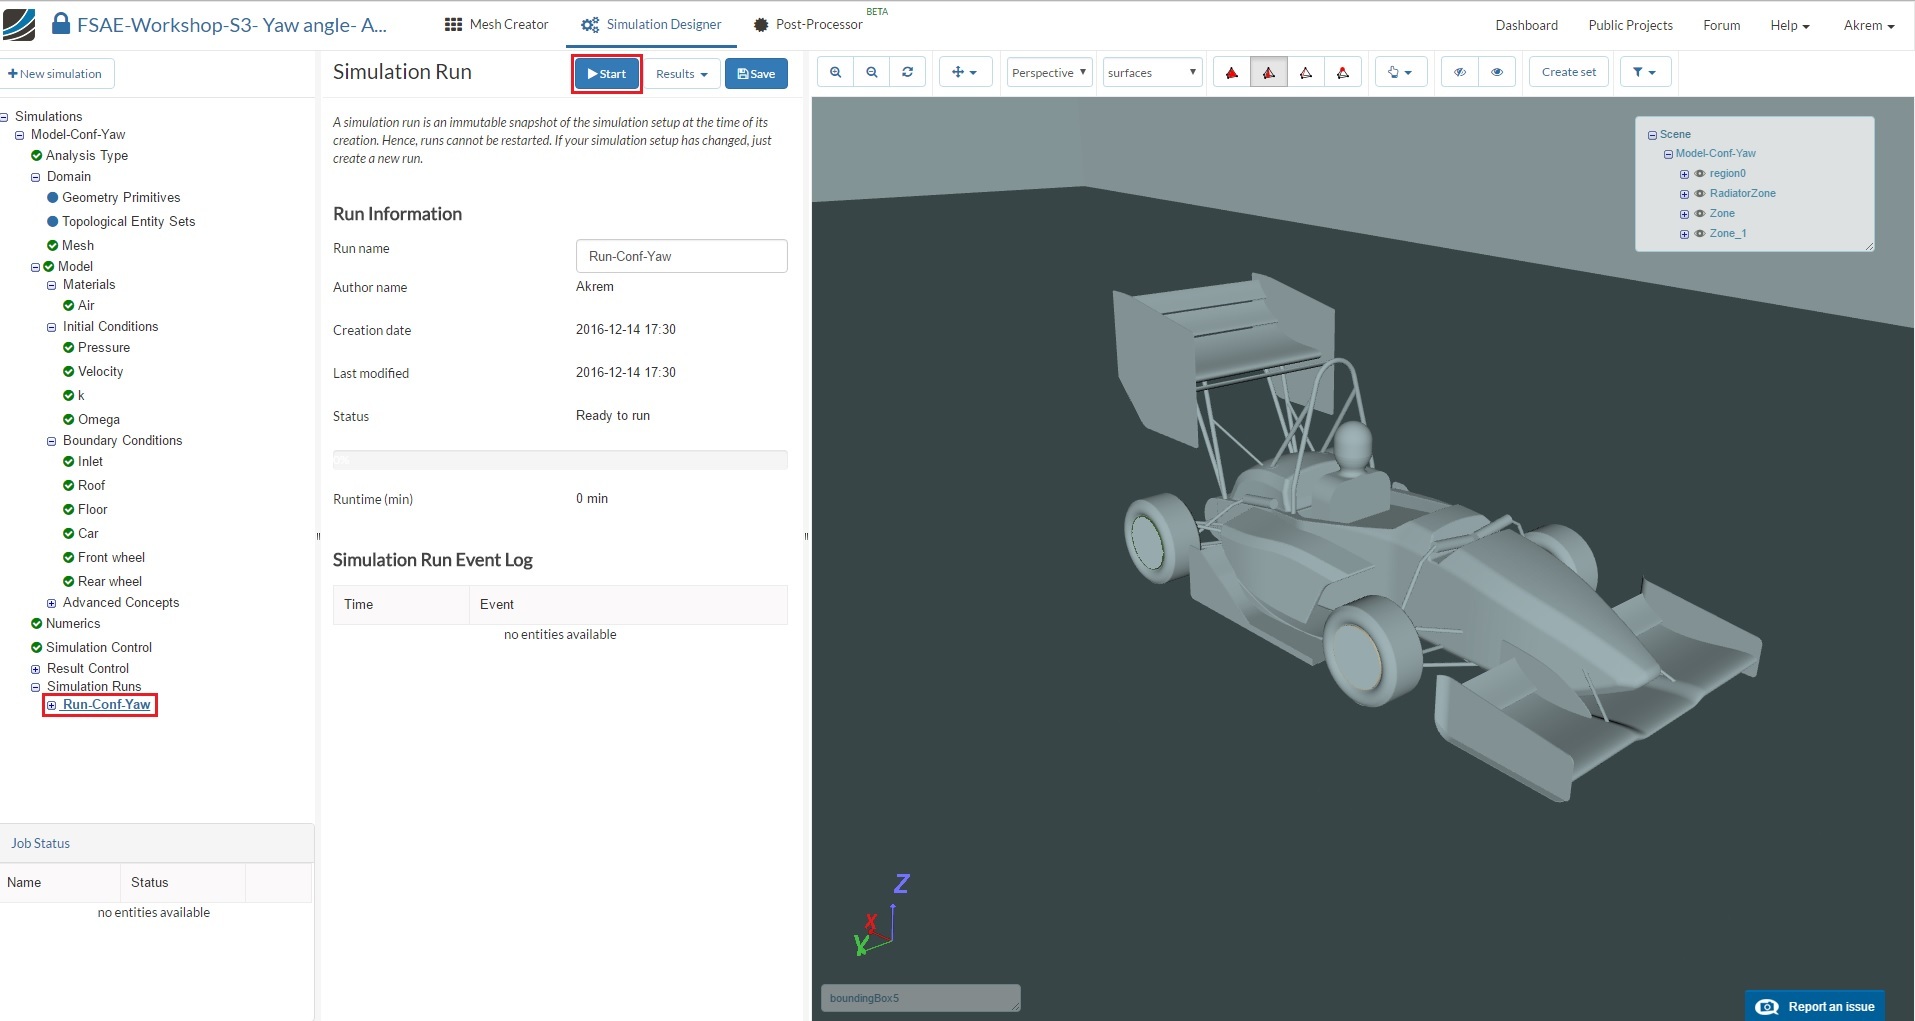This screenshot has height=1021, width=1915.
Task: Click the hide selection crossed-eye icon
Action: click(1460, 72)
